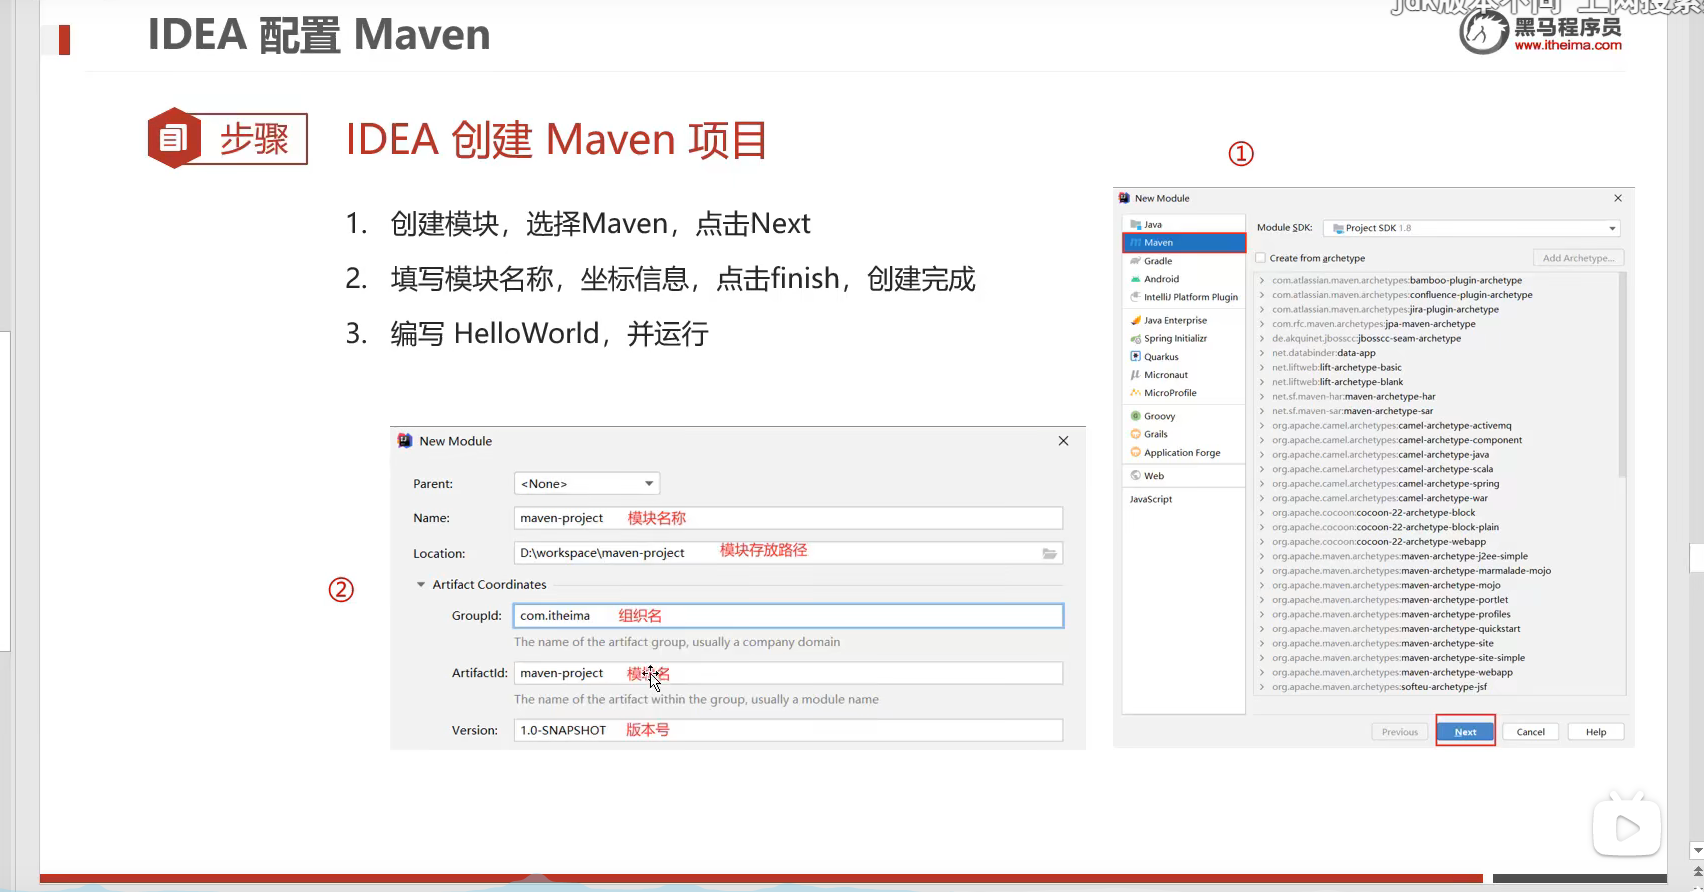The image size is (1704, 892).
Task: Select the maven-archetype-j2ee-simple entry
Action: pos(1400,556)
